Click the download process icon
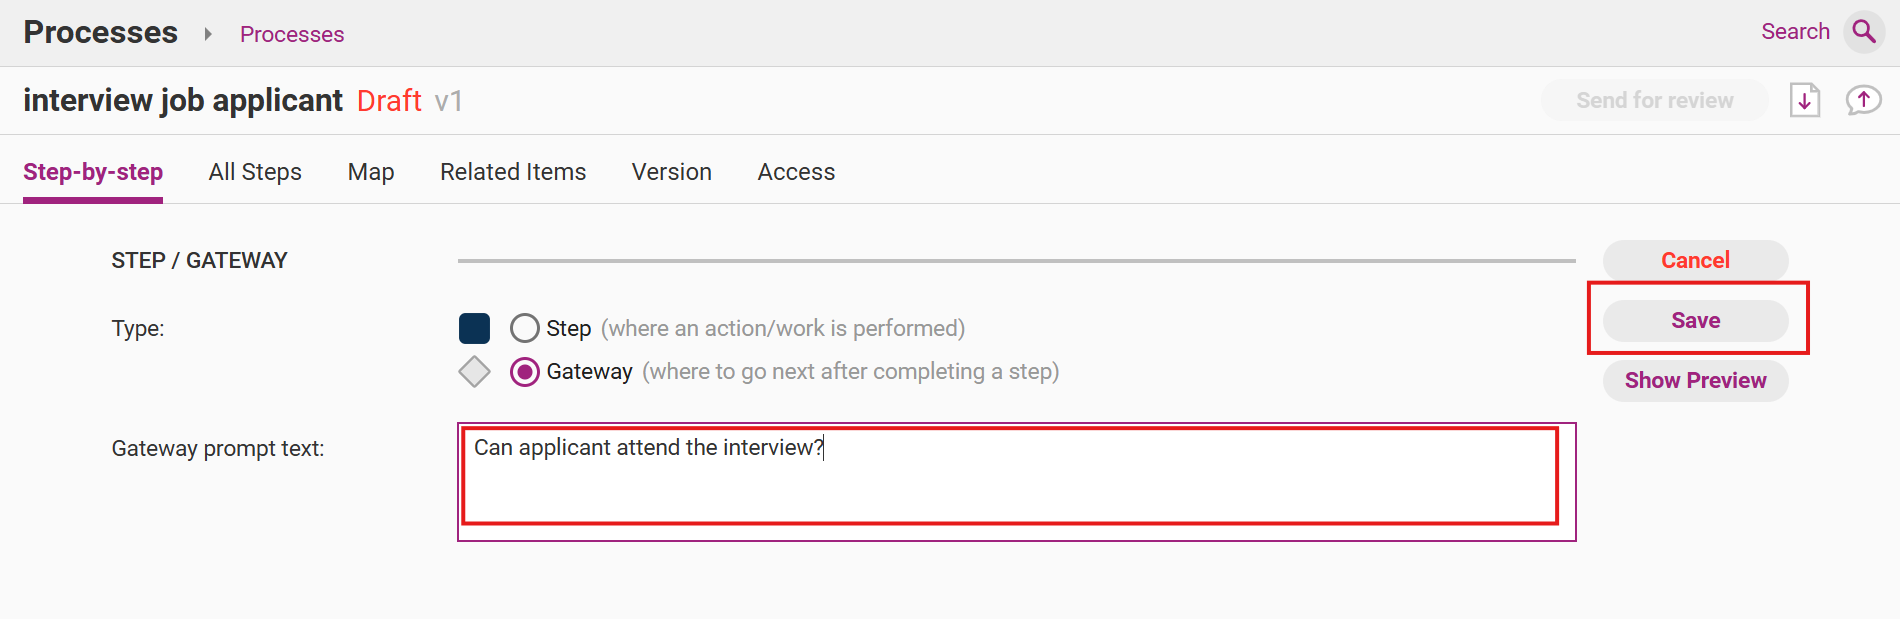 (x=1804, y=101)
